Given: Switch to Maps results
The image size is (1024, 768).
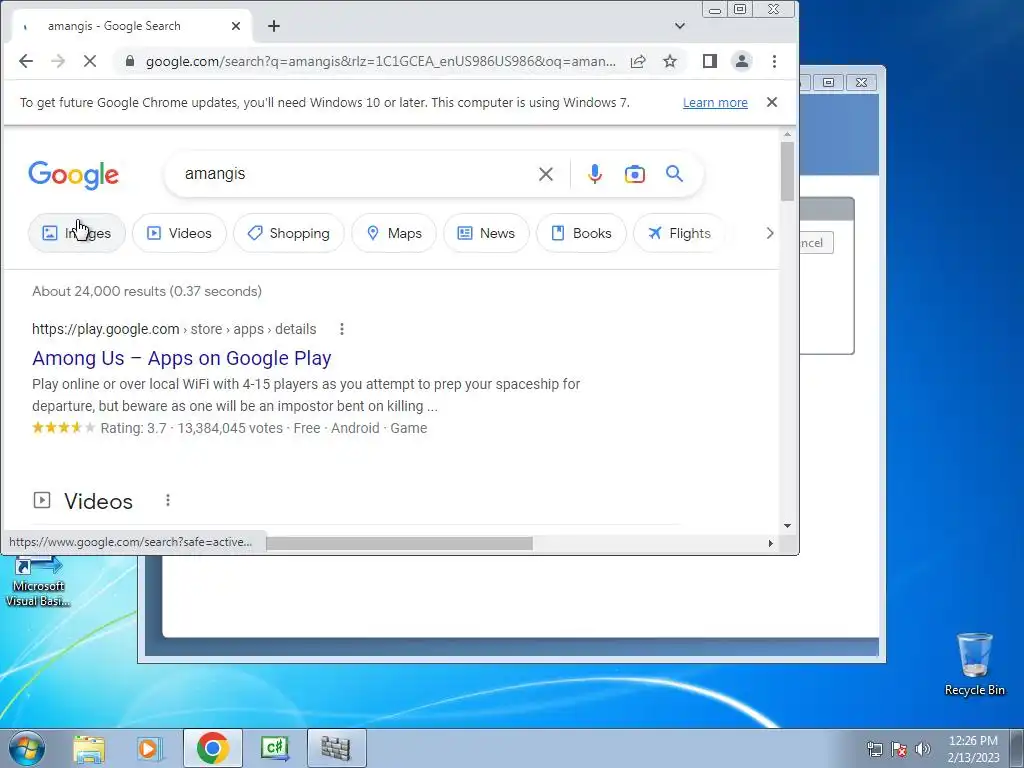Looking at the screenshot, I should point(394,233).
